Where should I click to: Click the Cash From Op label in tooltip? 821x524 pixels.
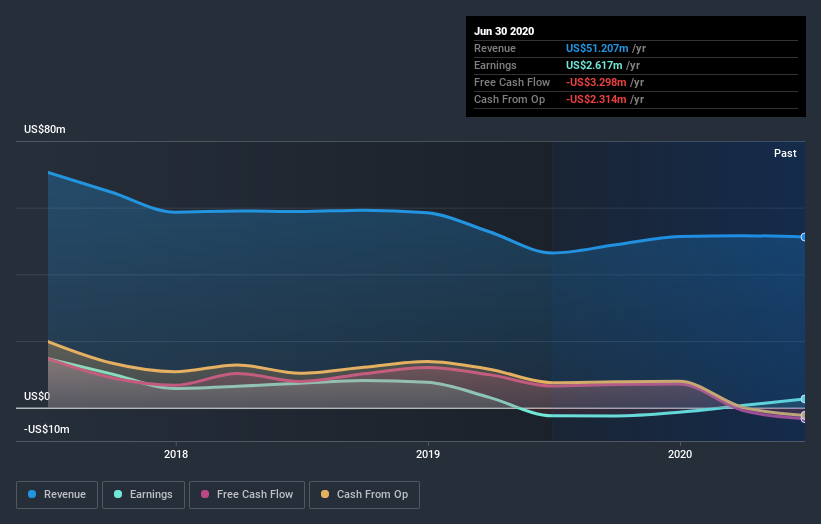pyautogui.click(x=509, y=99)
